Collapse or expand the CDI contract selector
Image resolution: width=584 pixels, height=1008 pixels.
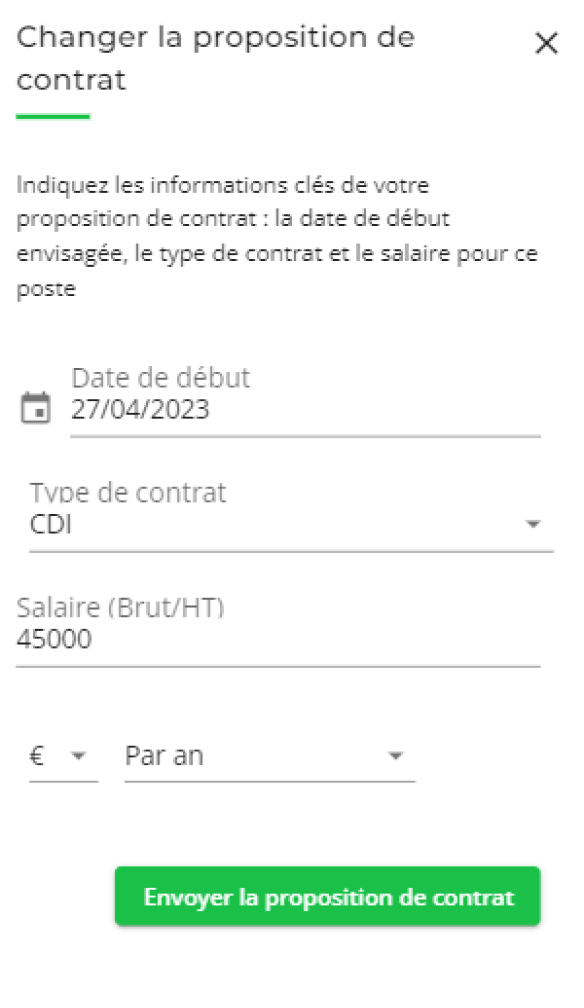[534, 522]
